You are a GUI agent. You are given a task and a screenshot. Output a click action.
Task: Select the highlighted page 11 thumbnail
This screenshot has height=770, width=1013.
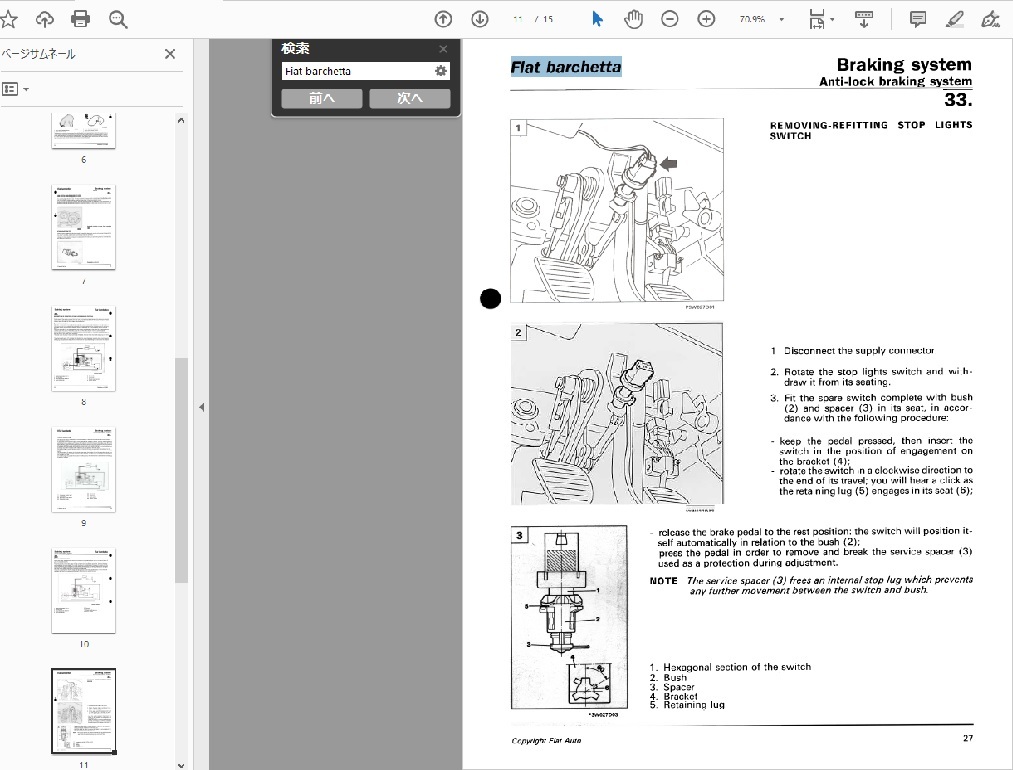[x=83, y=711]
